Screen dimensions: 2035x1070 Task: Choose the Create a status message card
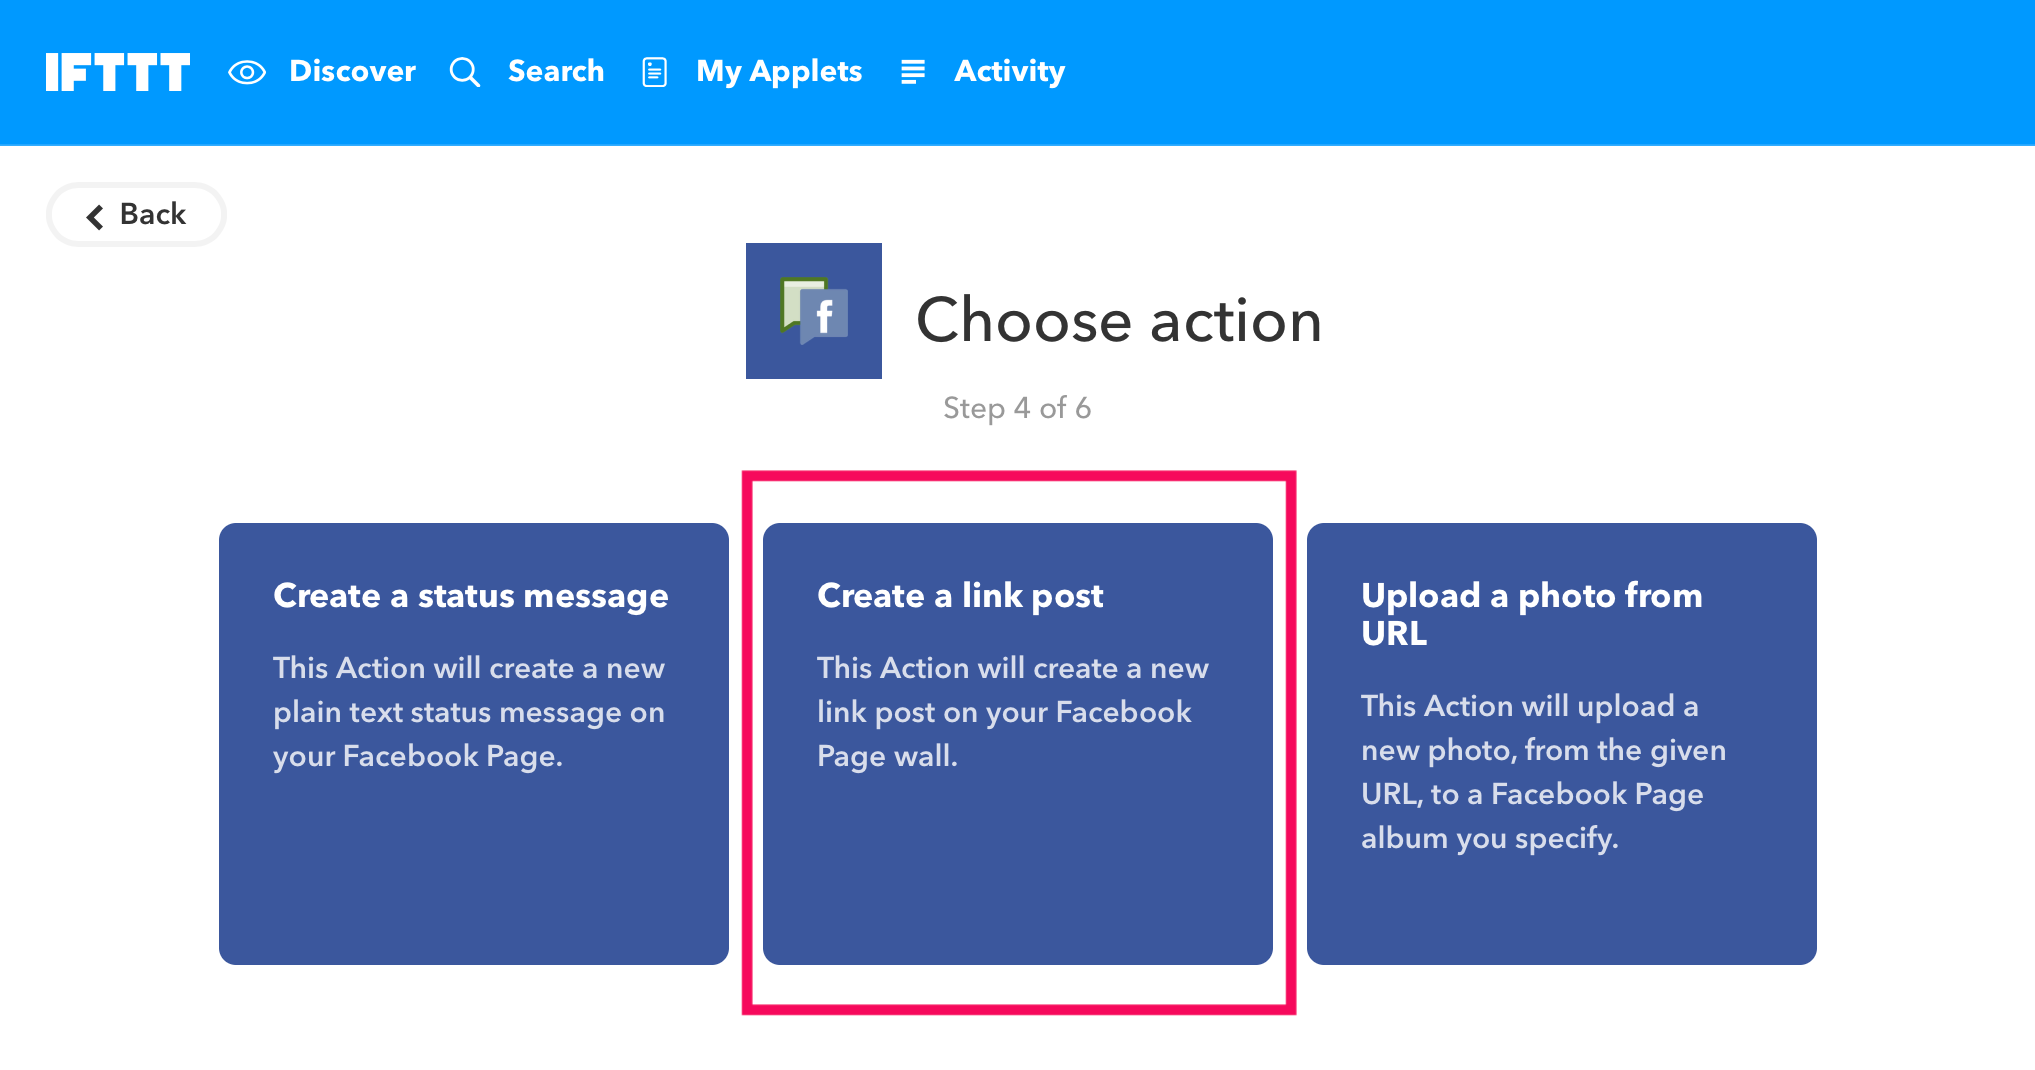(474, 743)
